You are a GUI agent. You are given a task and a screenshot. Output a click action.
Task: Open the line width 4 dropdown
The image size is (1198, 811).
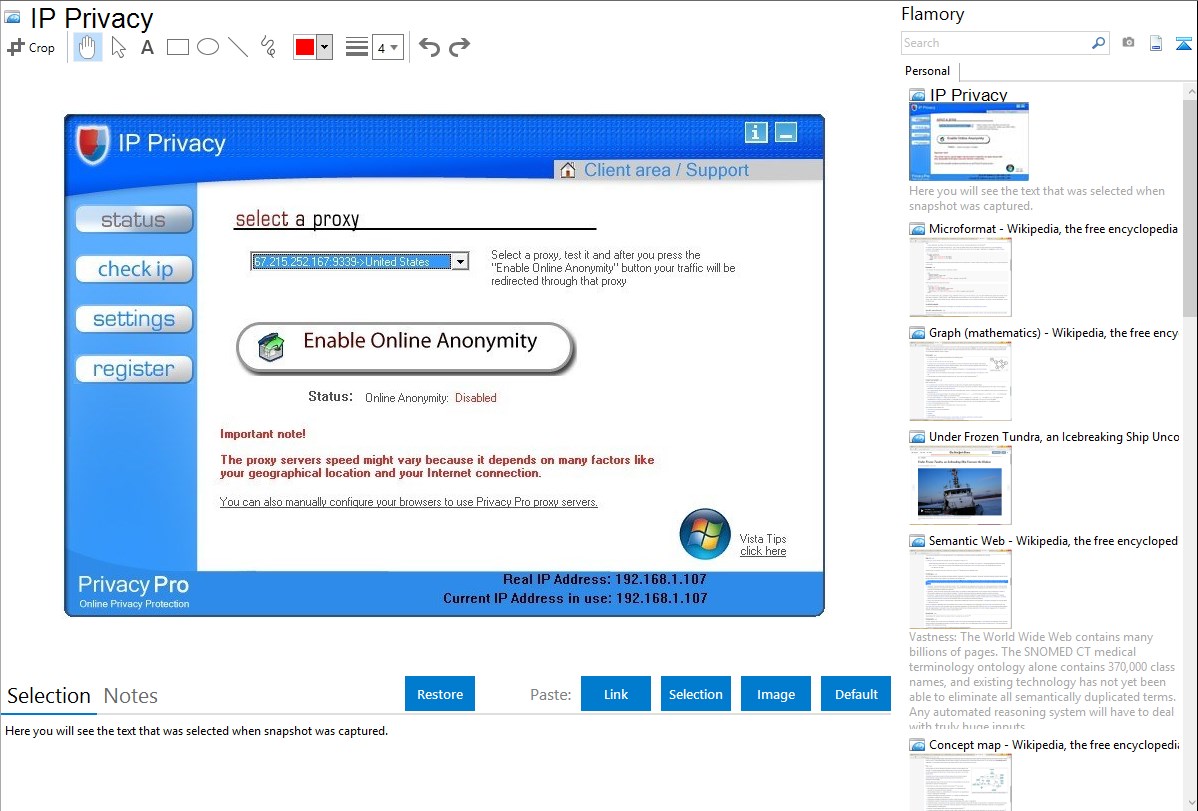coord(387,47)
